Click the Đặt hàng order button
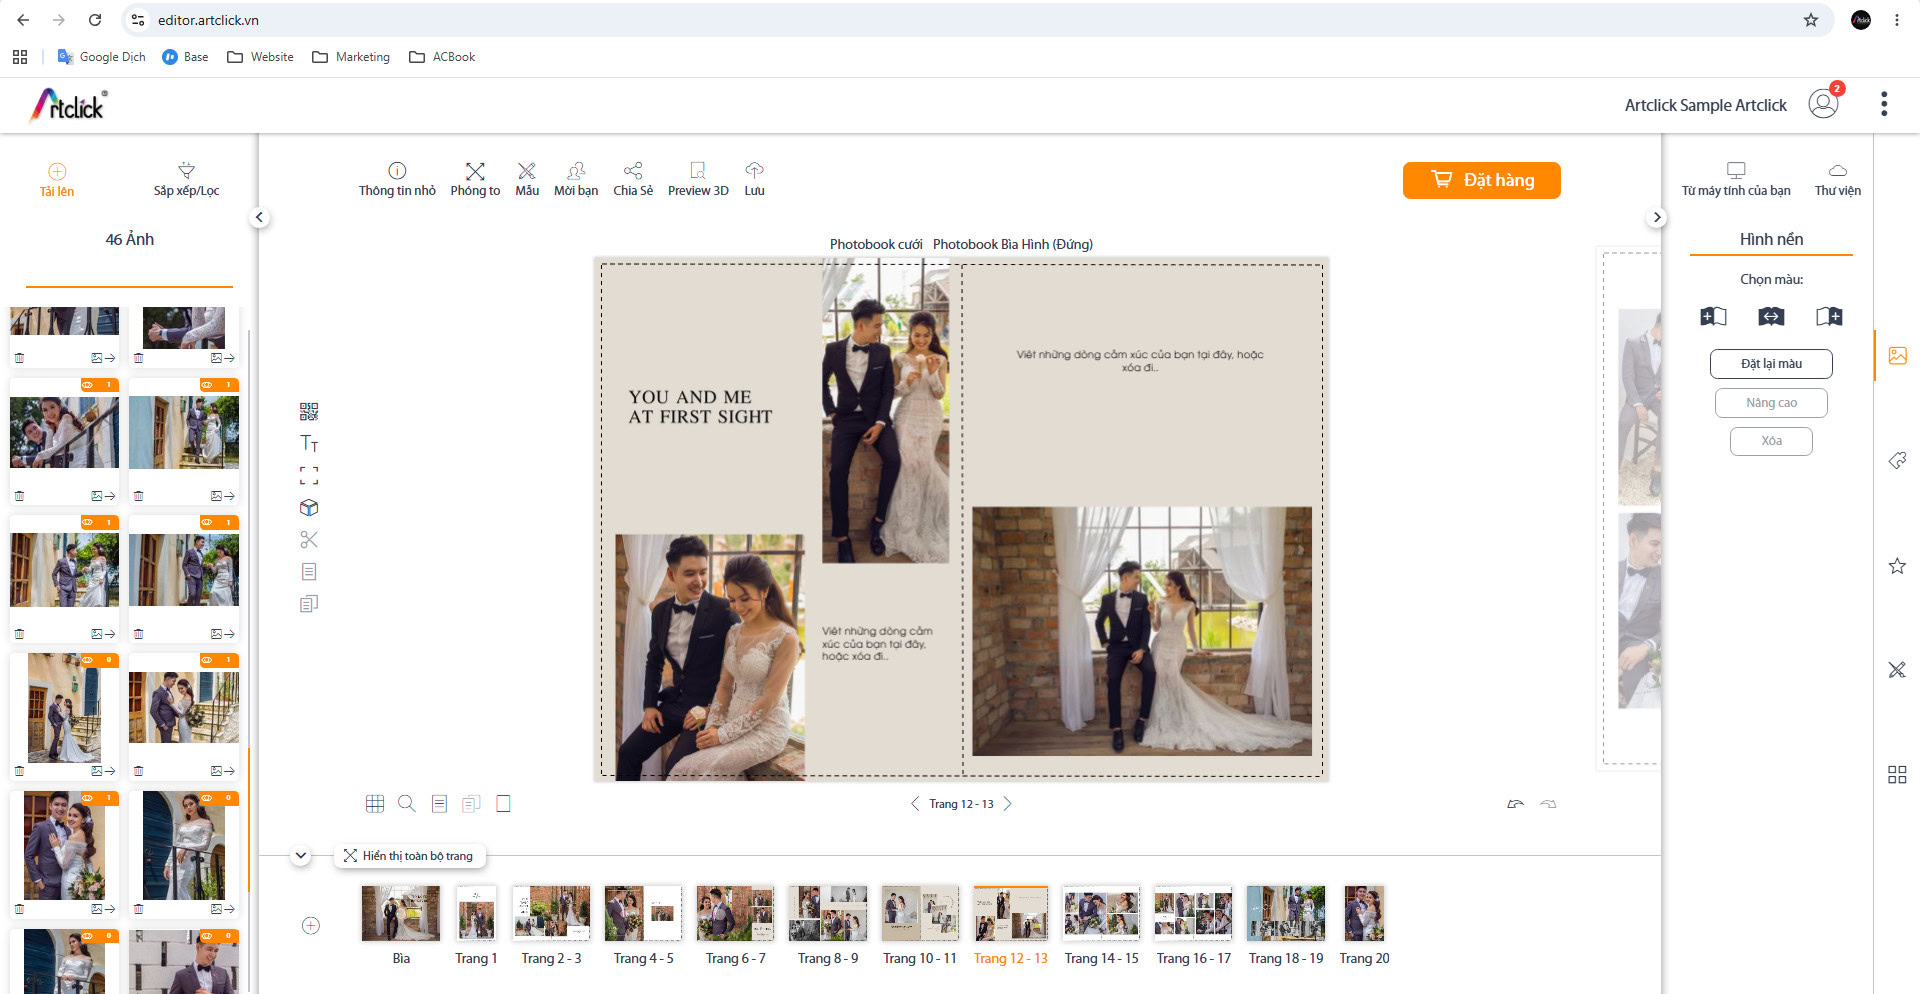The height and width of the screenshot is (994, 1920). (x=1482, y=180)
